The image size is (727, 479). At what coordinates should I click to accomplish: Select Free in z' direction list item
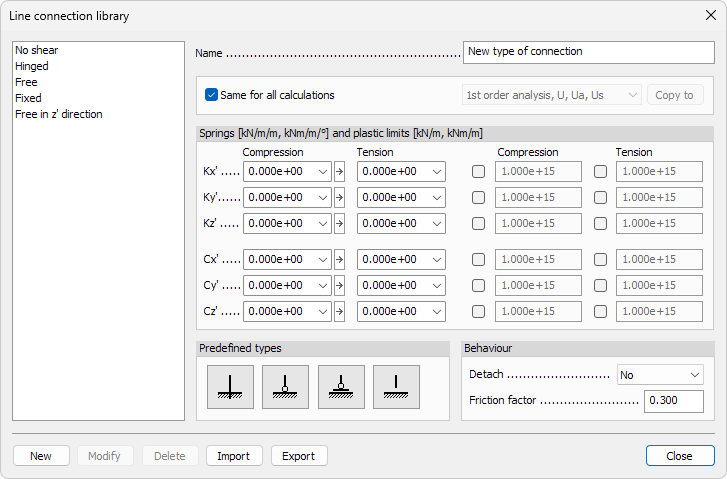(59, 114)
